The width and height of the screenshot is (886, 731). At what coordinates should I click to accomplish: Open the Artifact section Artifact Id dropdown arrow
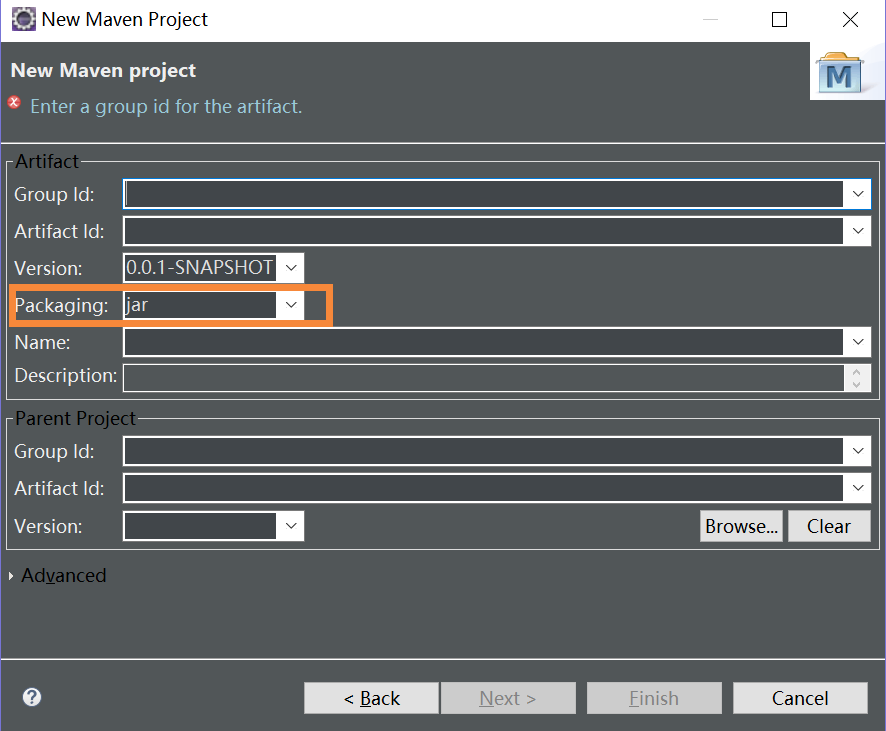point(858,231)
